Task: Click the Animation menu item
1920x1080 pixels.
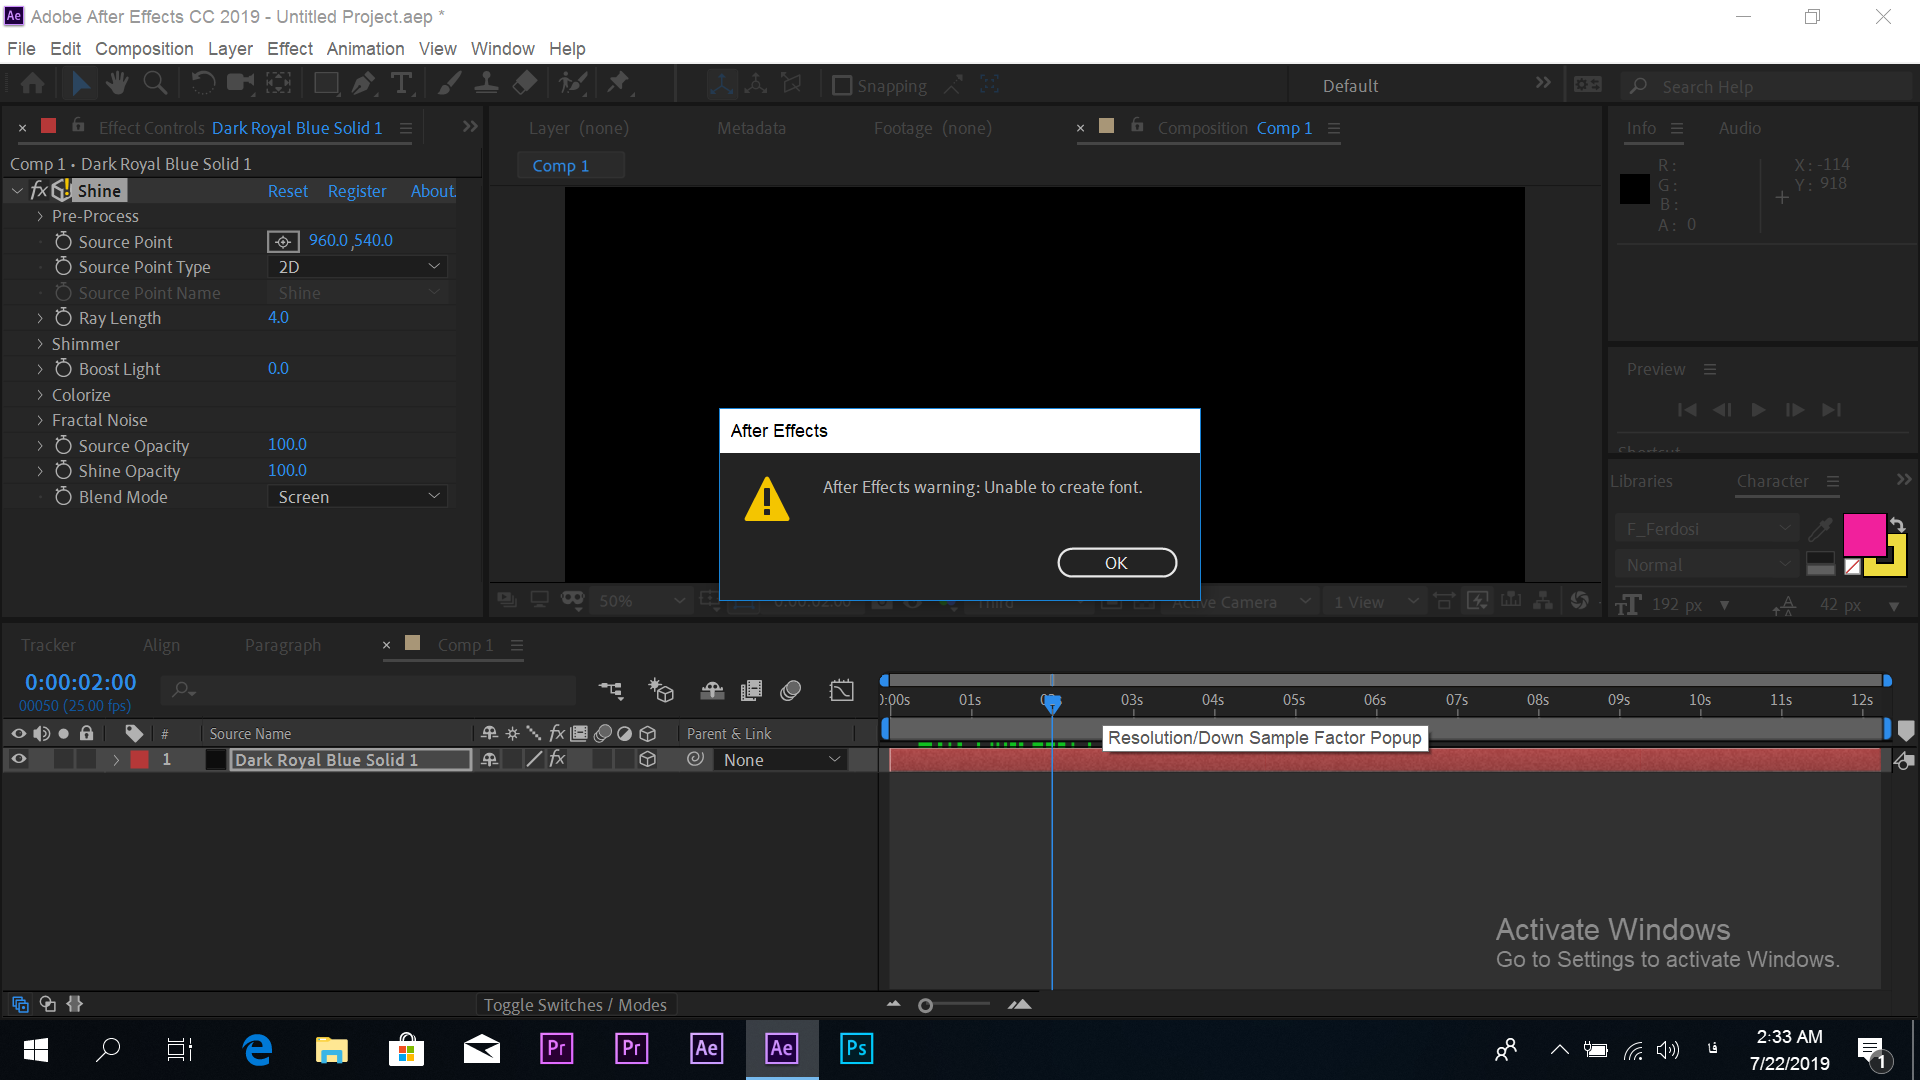Action: point(364,49)
